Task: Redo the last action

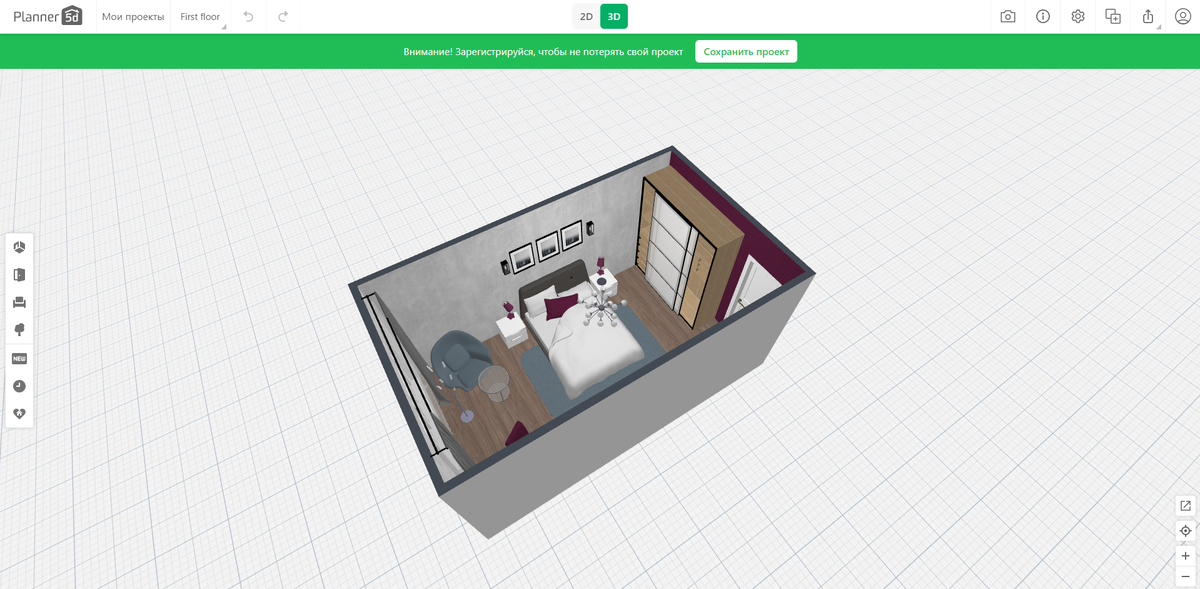Action: click(283, 17)
